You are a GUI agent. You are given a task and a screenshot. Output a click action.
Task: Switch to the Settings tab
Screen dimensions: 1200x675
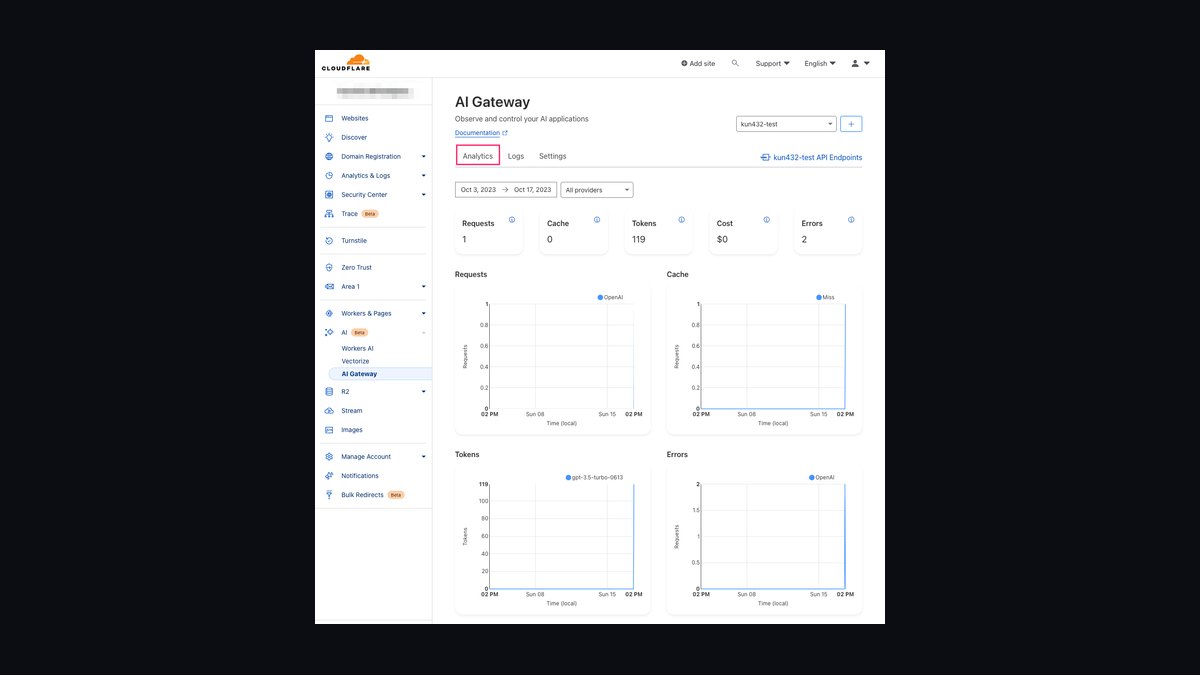[553, 156]
